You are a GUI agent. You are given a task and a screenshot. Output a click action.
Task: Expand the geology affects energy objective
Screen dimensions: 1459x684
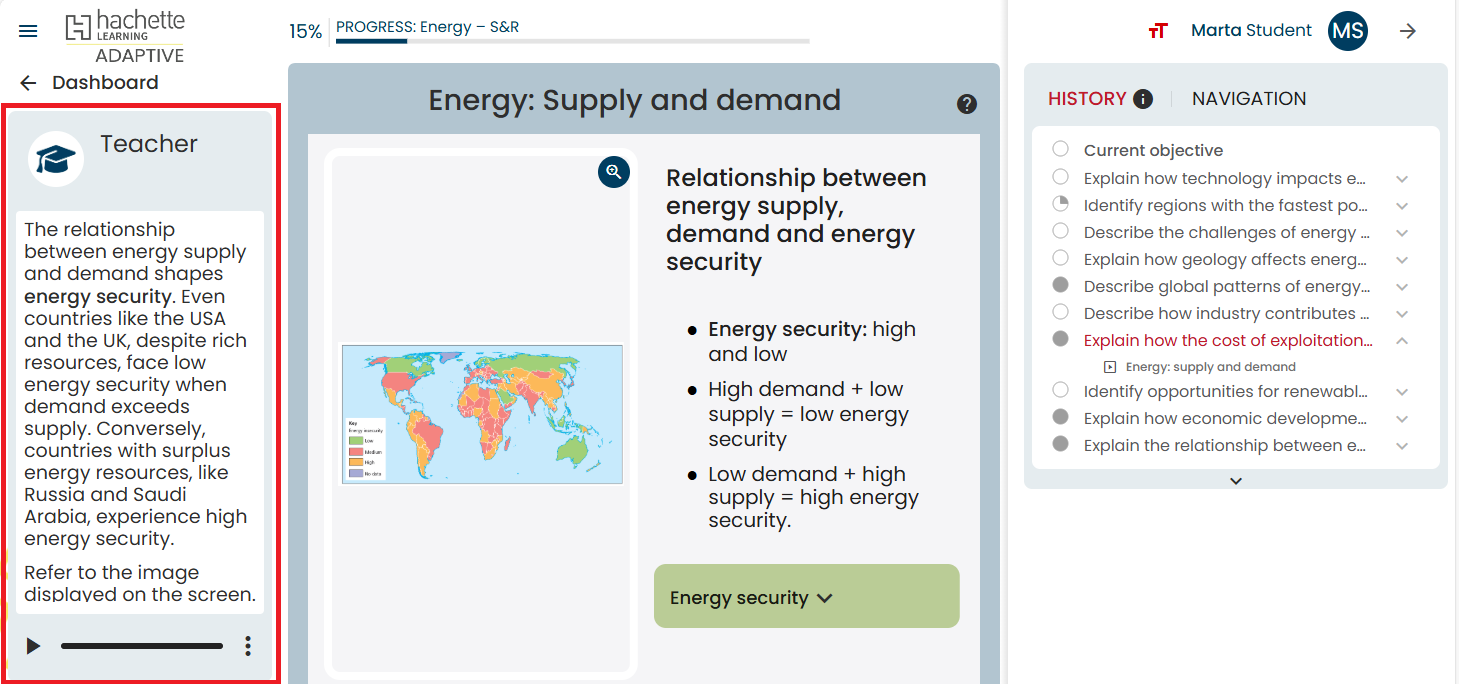1402,260
